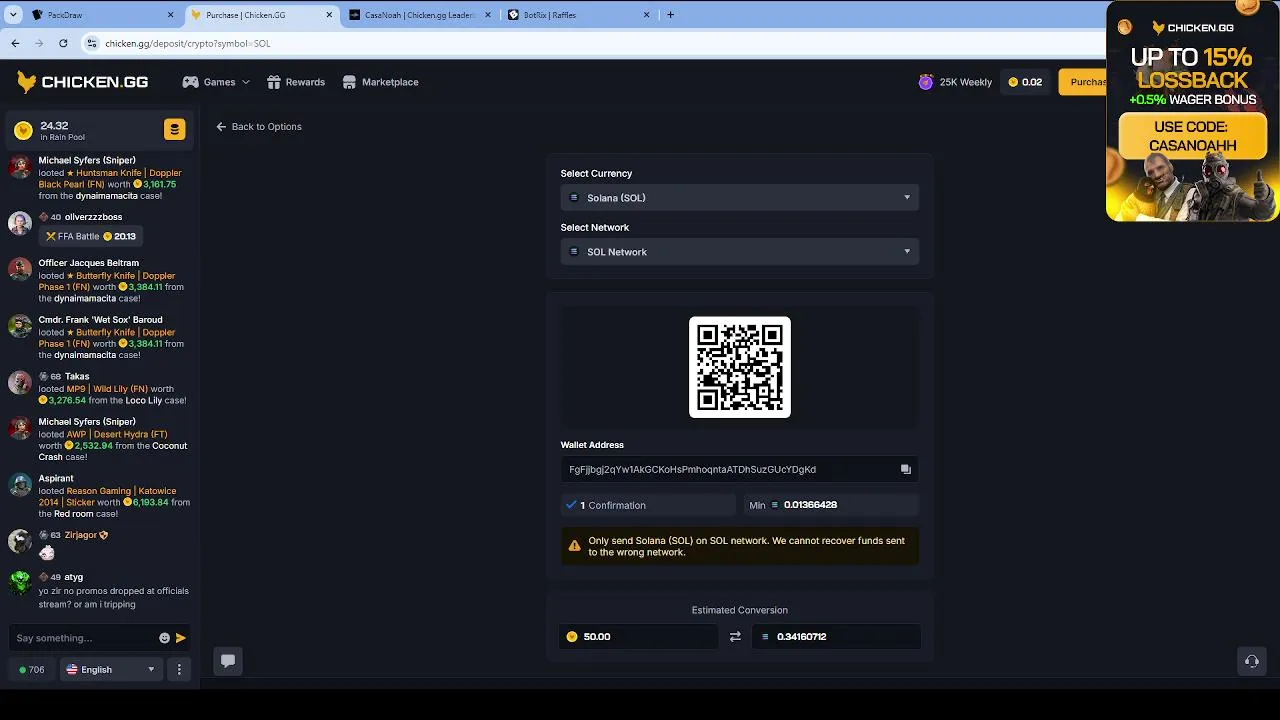Expand the Select Network dropdown
1280x720 pixels.
[739, 252]
